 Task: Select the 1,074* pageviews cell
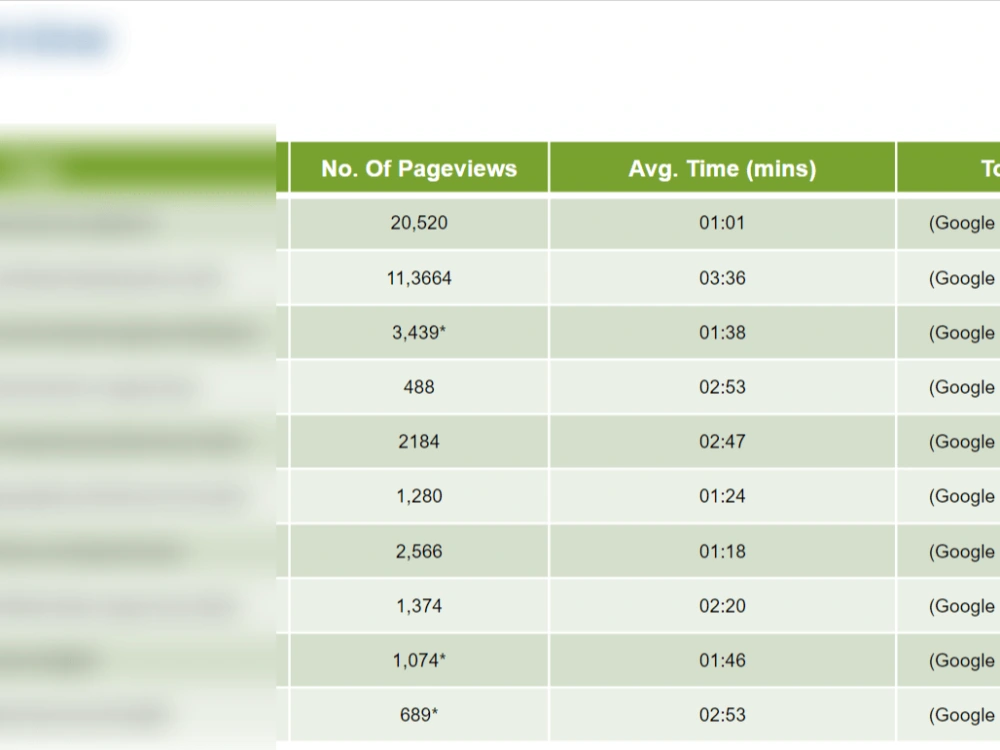point(419,661)
